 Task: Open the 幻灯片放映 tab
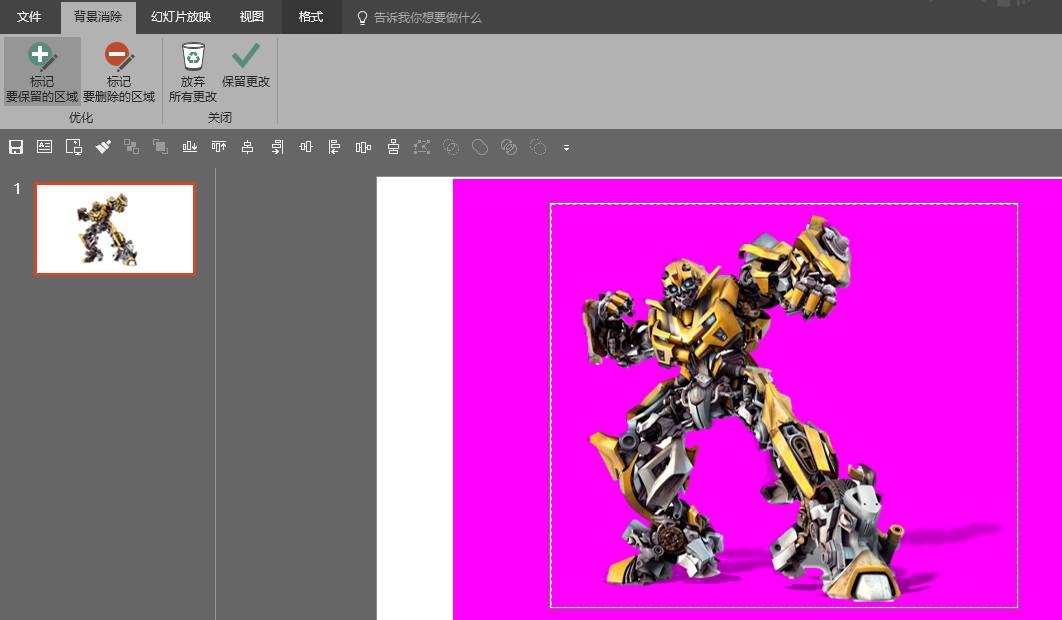click(x=181, y=17)
